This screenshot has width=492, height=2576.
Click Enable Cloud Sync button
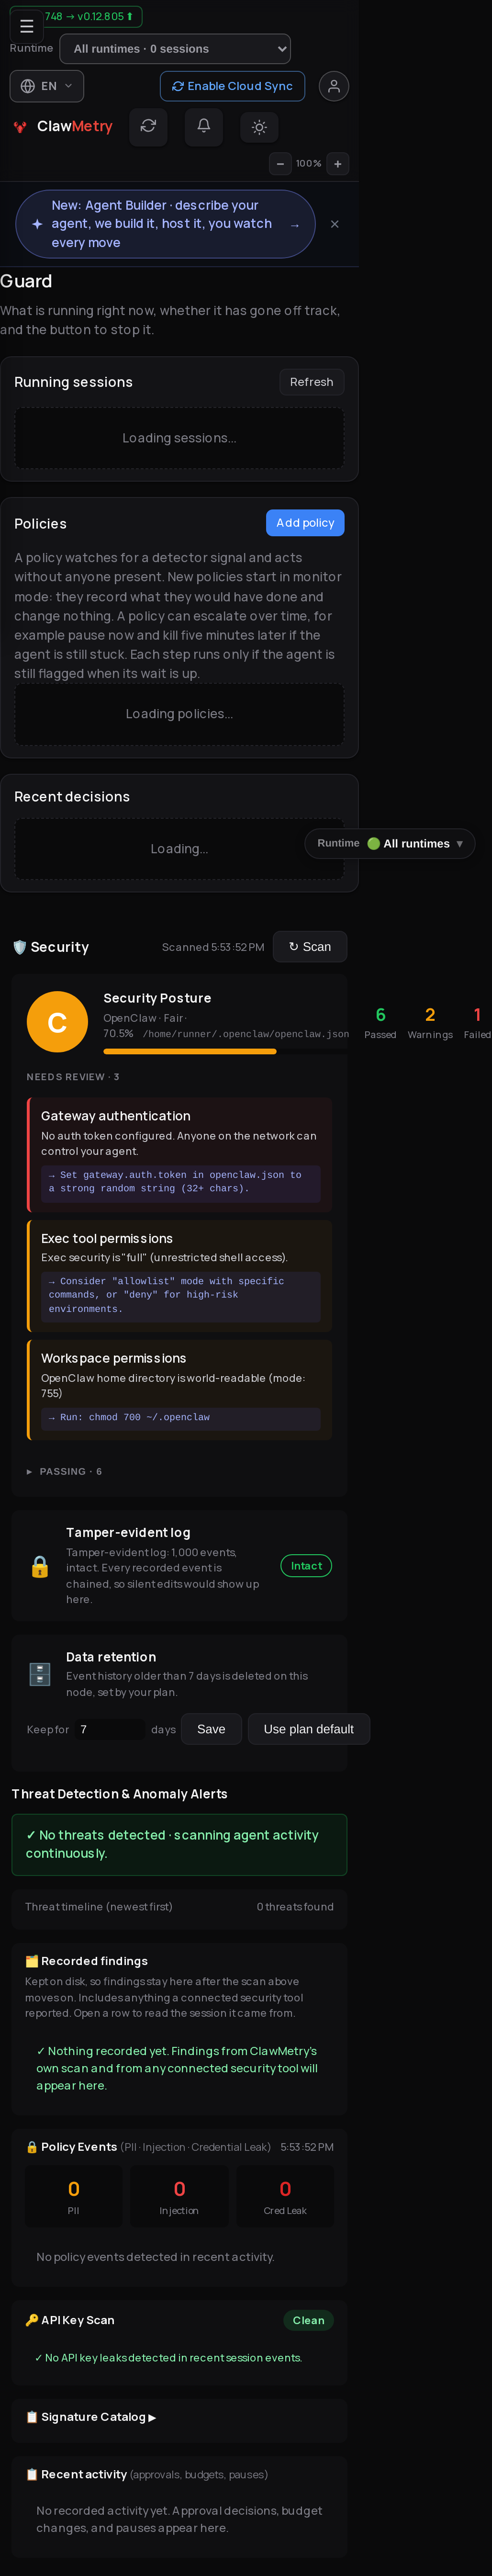[232, 86]
